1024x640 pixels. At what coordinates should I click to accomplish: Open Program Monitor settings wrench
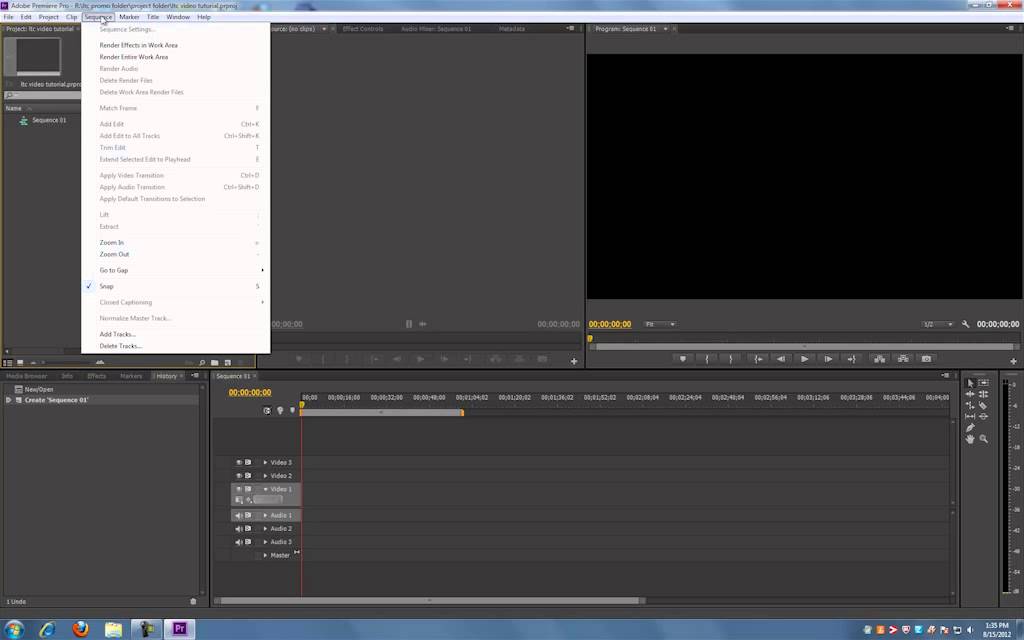(x=965, y=324)
